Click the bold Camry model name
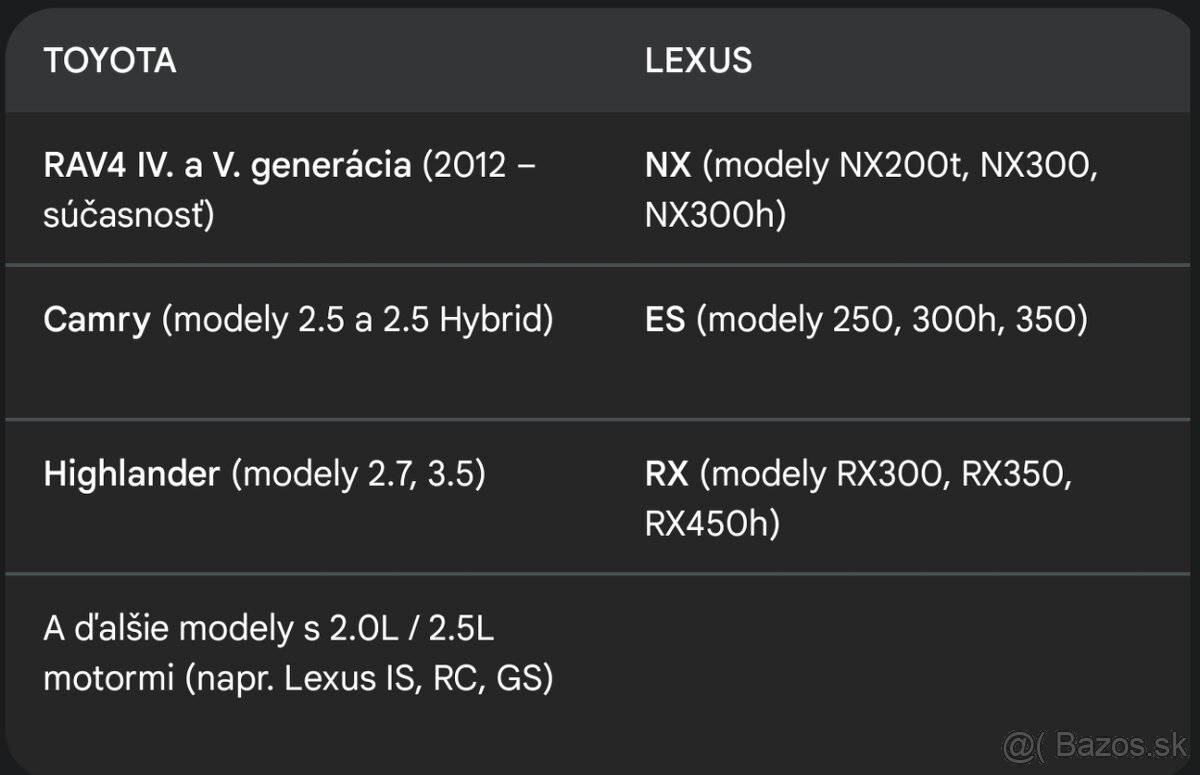1200x775 pixels. click(96, 320)
